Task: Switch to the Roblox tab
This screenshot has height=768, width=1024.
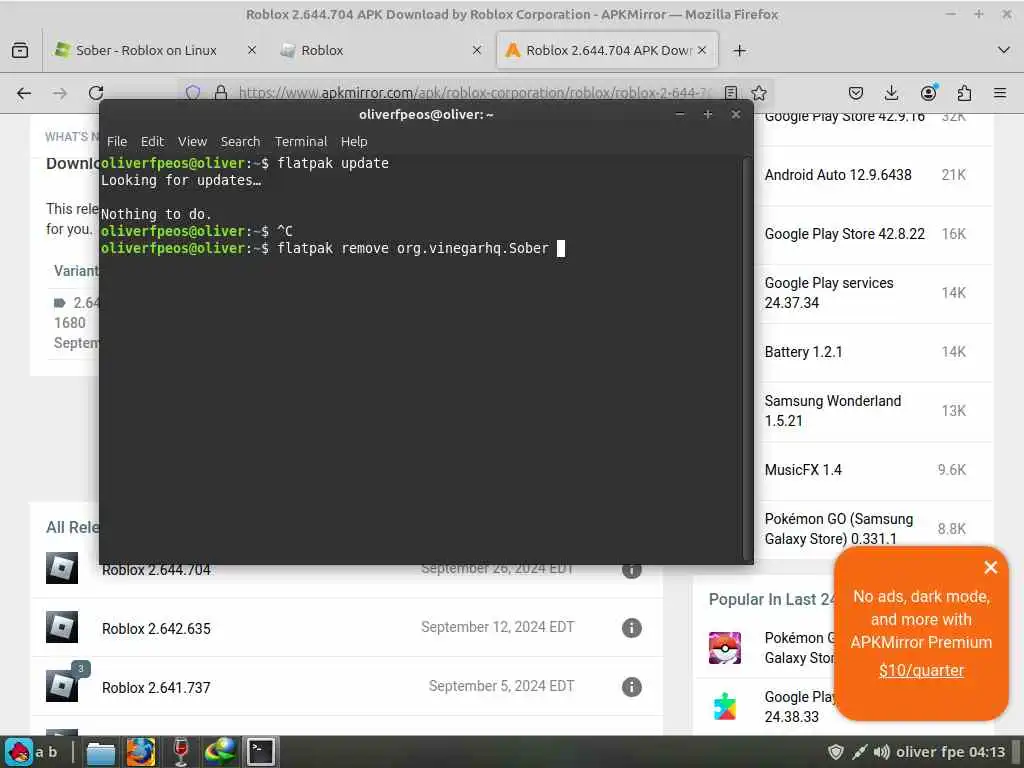Action: (x=381, y=50)
